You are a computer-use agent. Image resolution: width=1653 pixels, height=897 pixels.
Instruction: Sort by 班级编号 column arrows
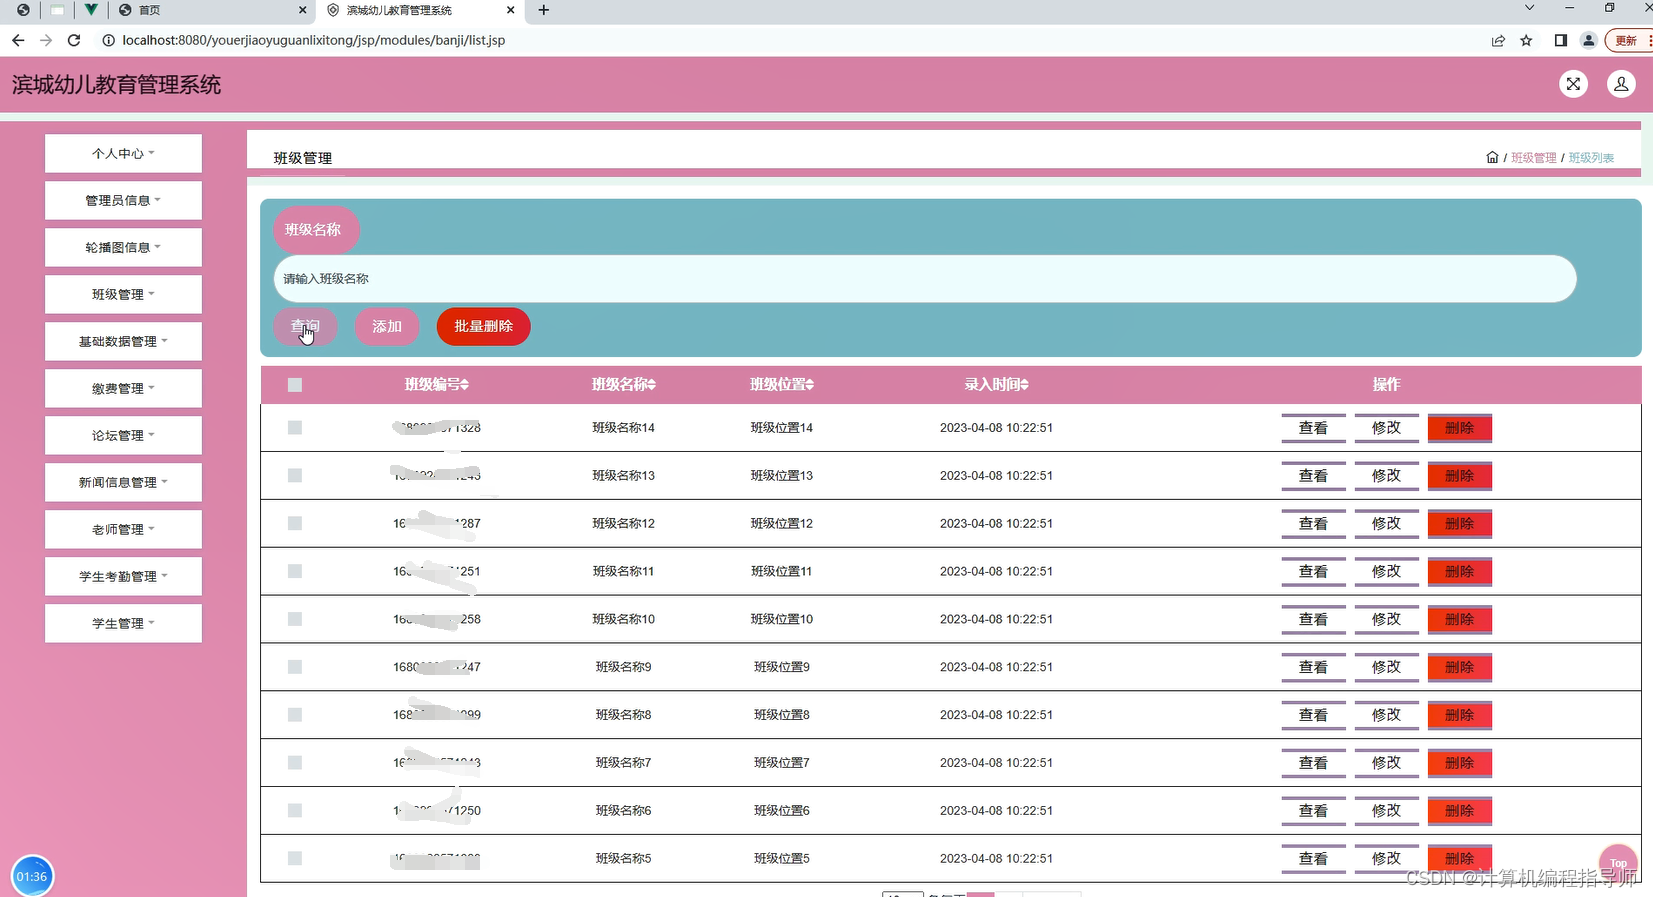point(465,384)
